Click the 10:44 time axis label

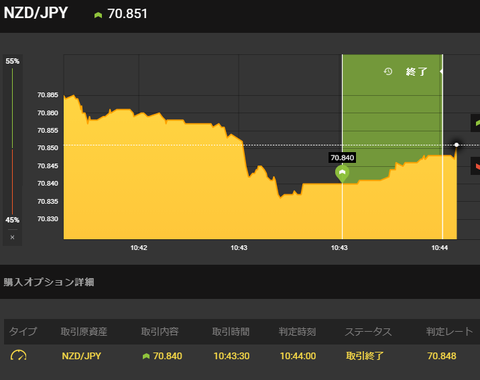pyautogui.click(x=440, y=248)
